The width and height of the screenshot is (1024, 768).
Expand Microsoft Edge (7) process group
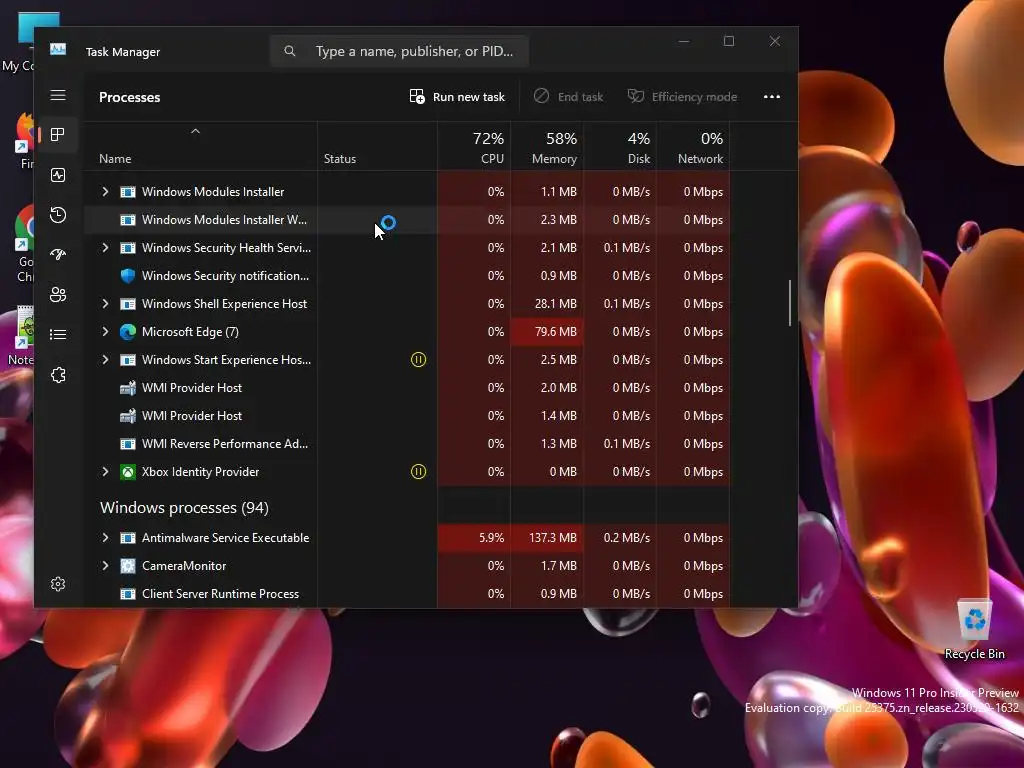coord(105,332)
